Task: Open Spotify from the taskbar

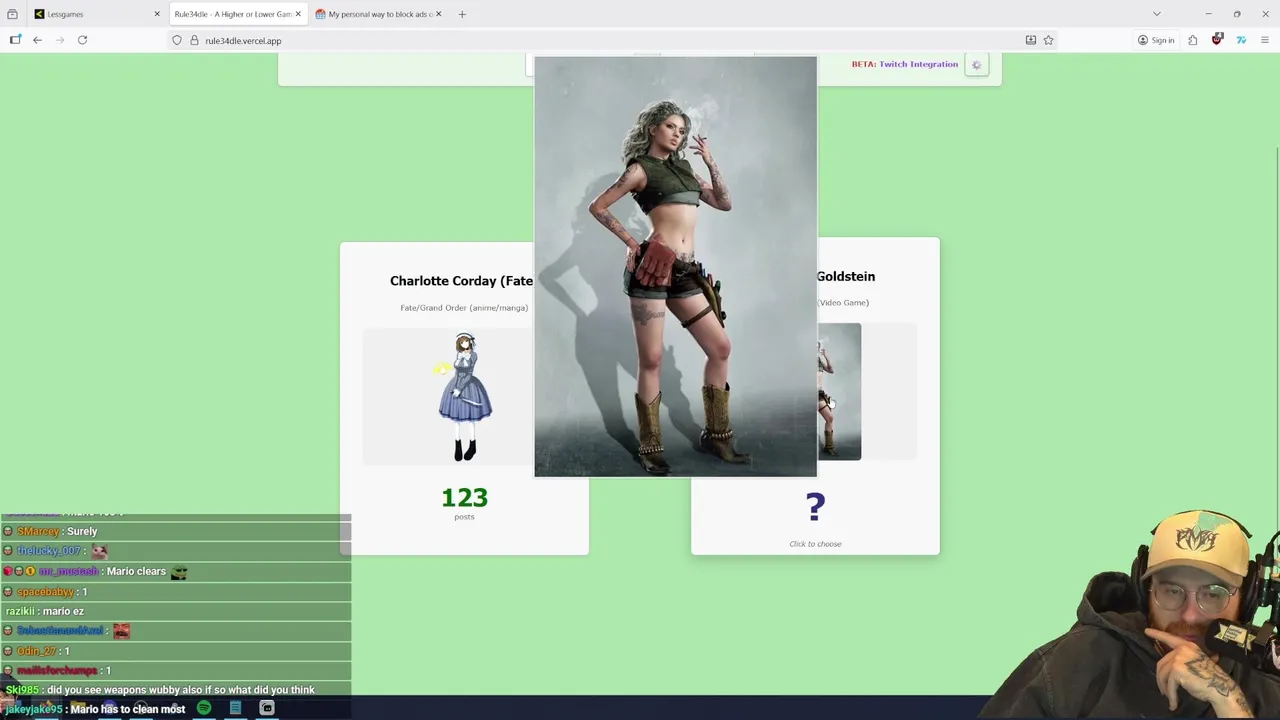Action: click(x=204, y=708)
